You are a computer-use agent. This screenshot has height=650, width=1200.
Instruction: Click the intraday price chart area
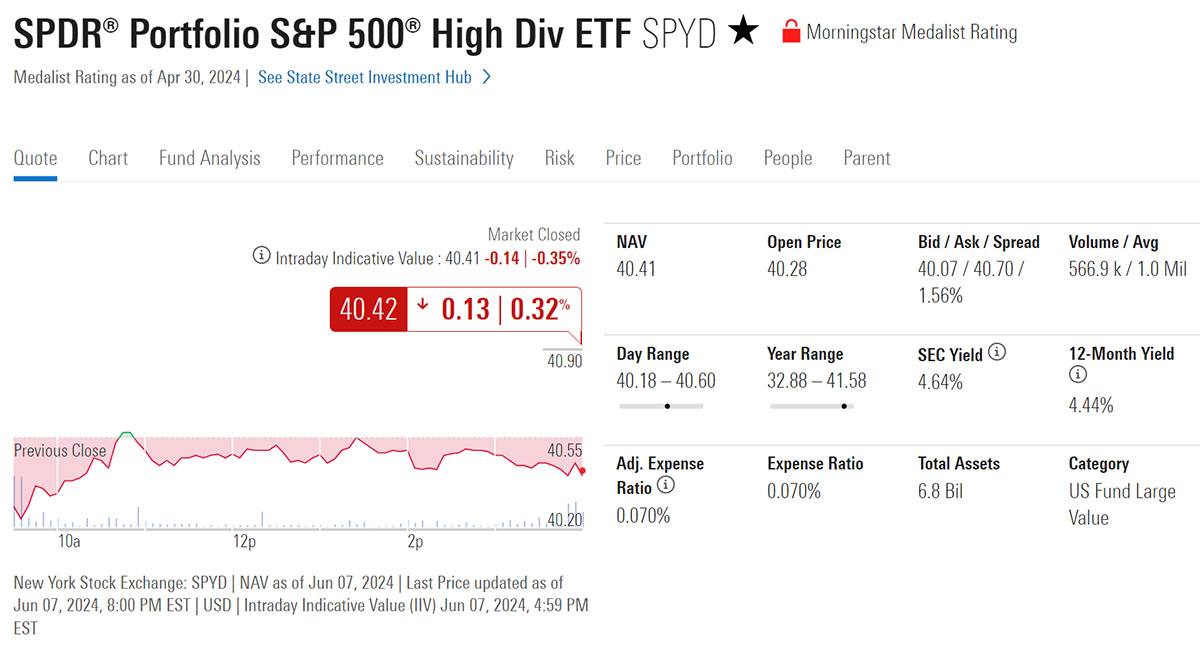click(300, 480)
